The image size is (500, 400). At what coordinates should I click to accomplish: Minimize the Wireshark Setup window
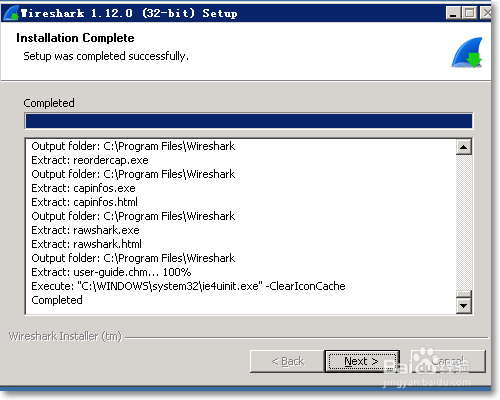[x=453, y=13]
